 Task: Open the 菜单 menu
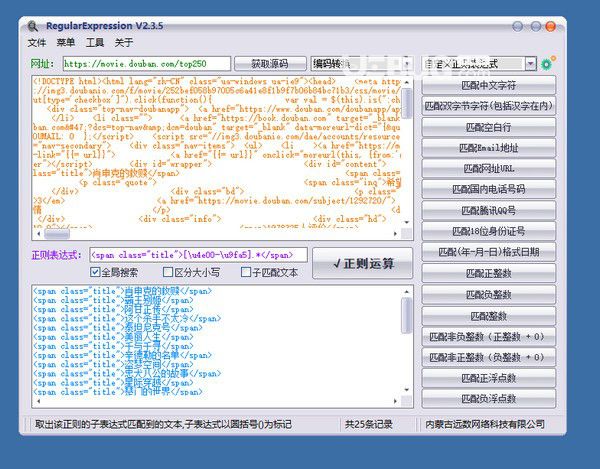(65, 42)
